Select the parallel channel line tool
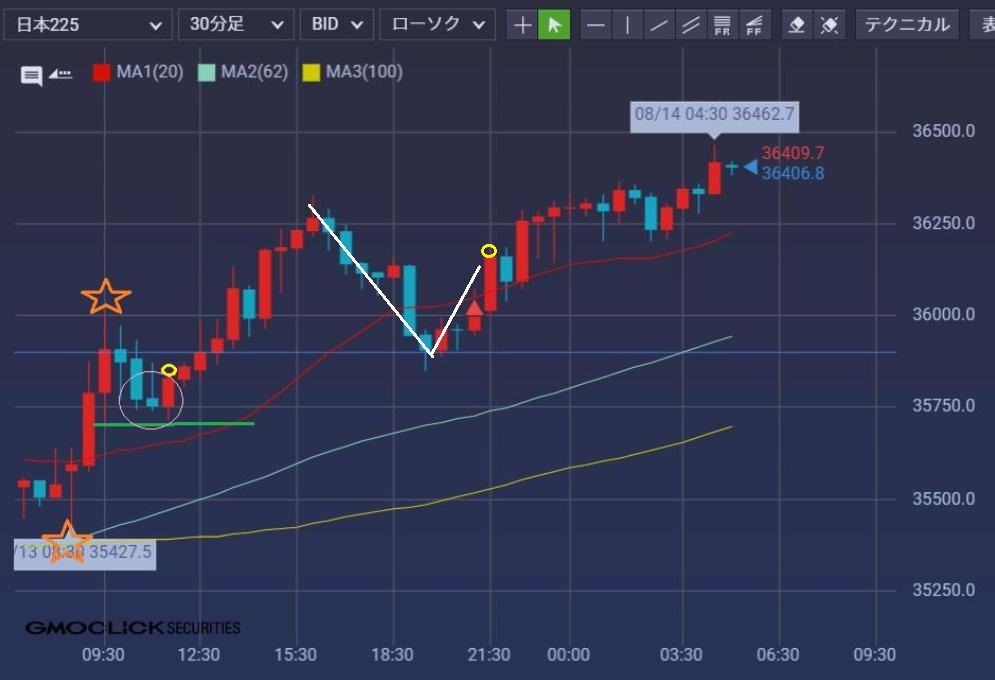Screen dimensions: 995x680 [x=691, y=25]
